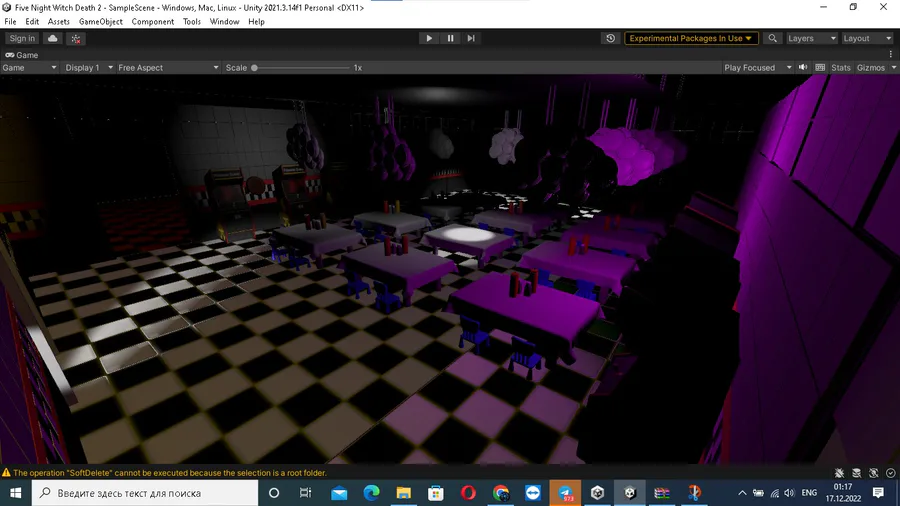Open the Free Aspect resolution dropdown
The image size is (900, 506).
click(168, 68)
